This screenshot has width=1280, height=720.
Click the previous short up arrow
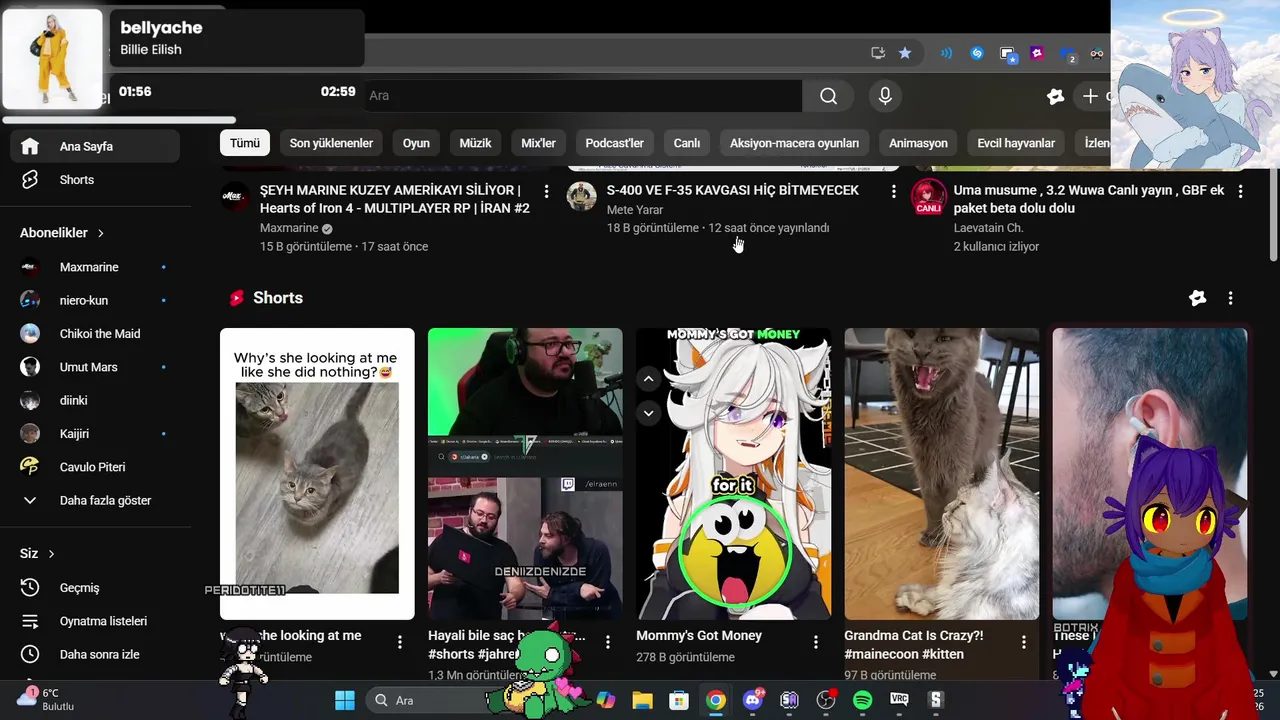pyautogui.click(x=648, y=379)
